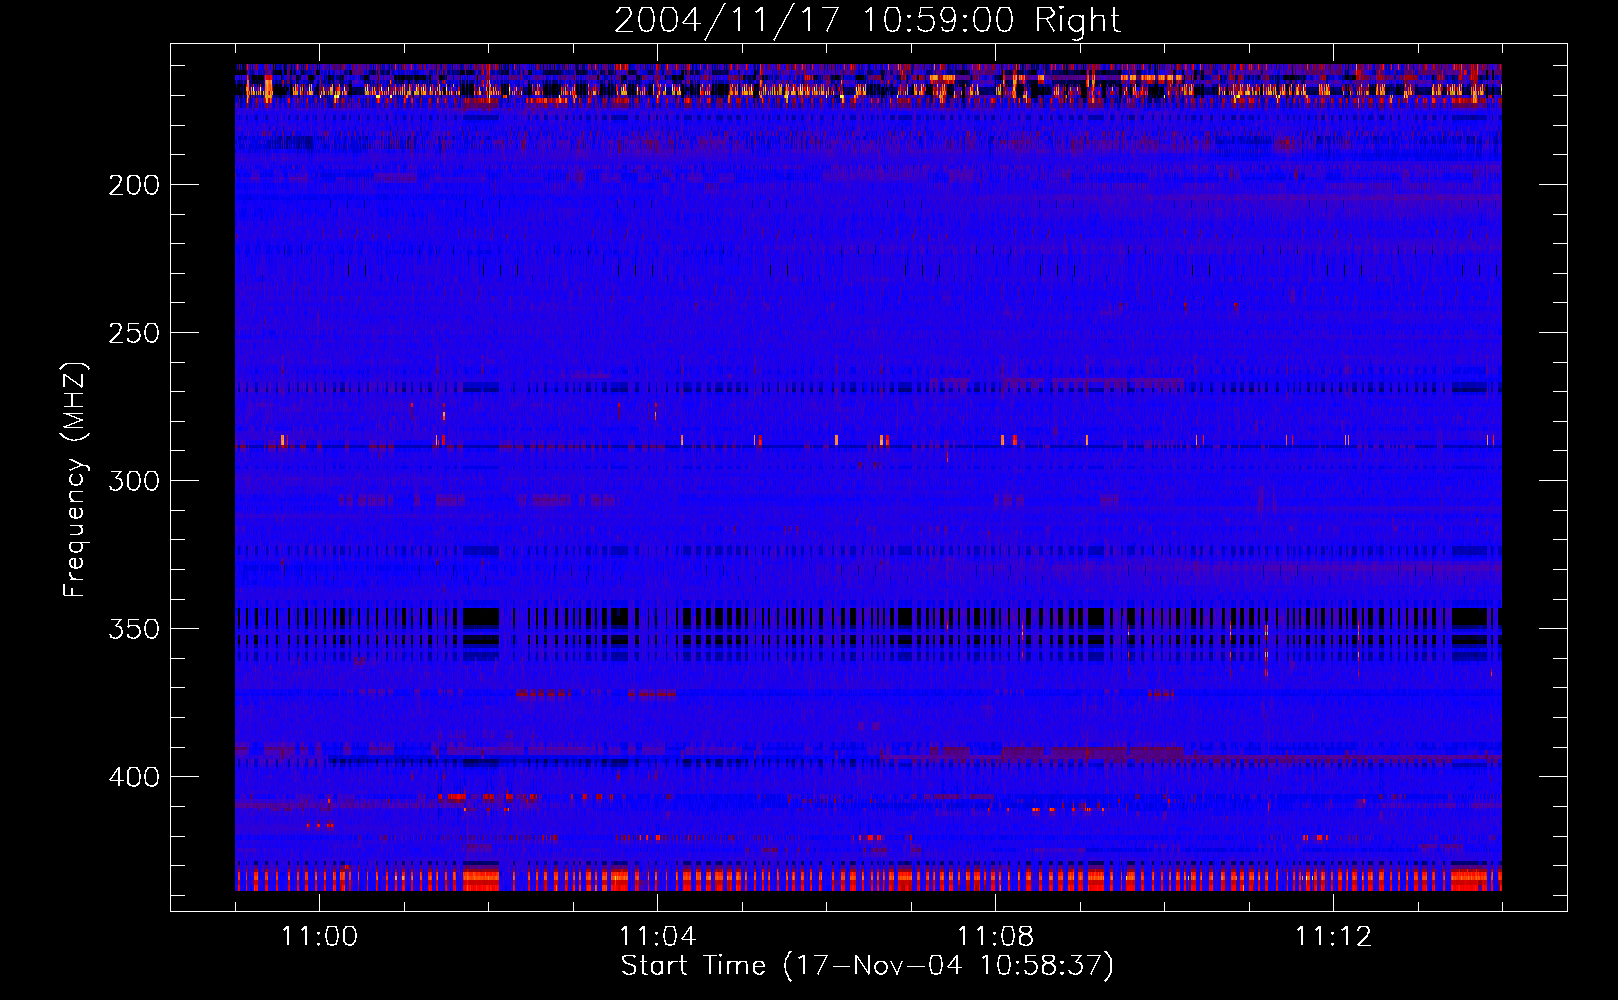Click the 11:08 time tick label
The width and height of the screenshot is (1618, 1000).
pyautogui.click(x=996, y=937)
